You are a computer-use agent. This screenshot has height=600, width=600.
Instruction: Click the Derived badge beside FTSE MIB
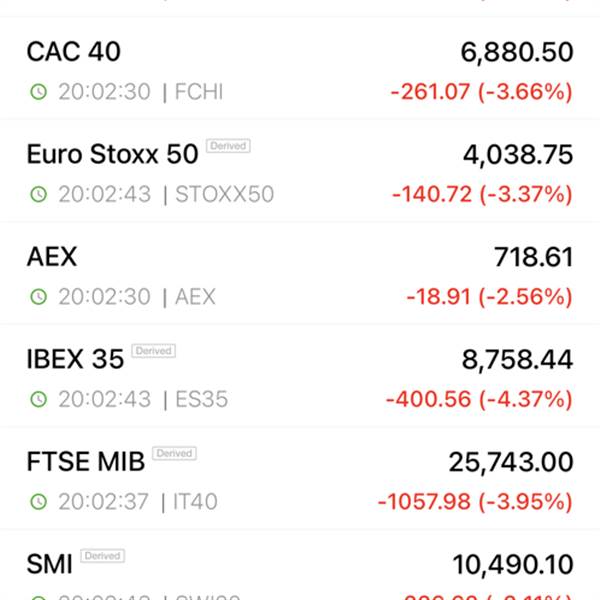pos(174,454)
